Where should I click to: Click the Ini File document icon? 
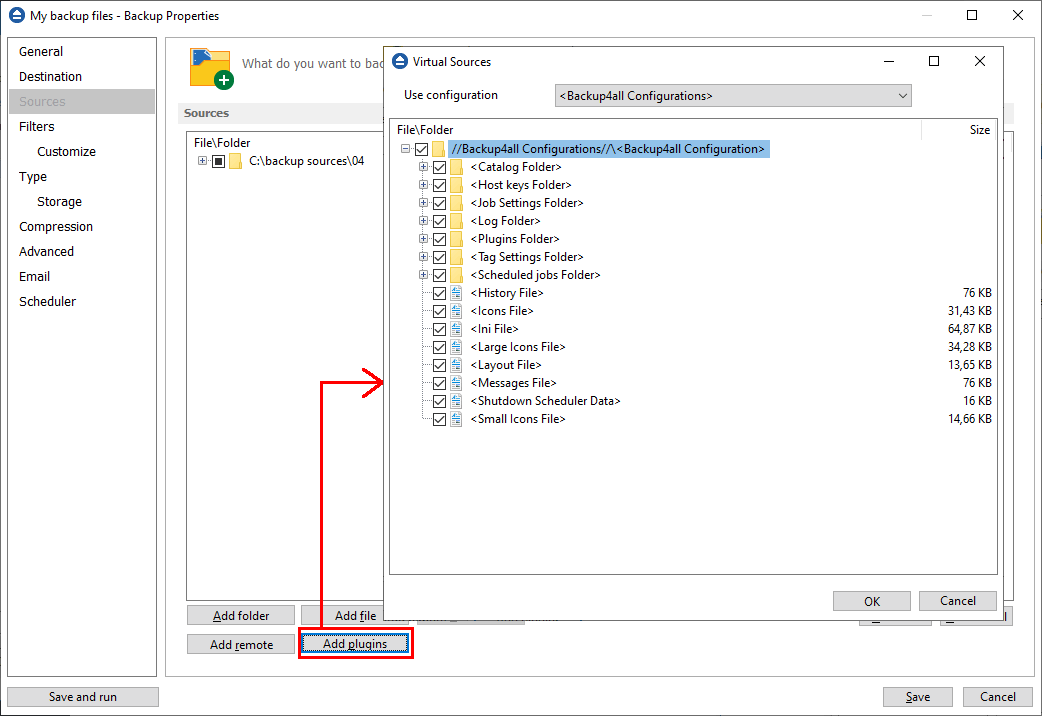coord(456,328)
